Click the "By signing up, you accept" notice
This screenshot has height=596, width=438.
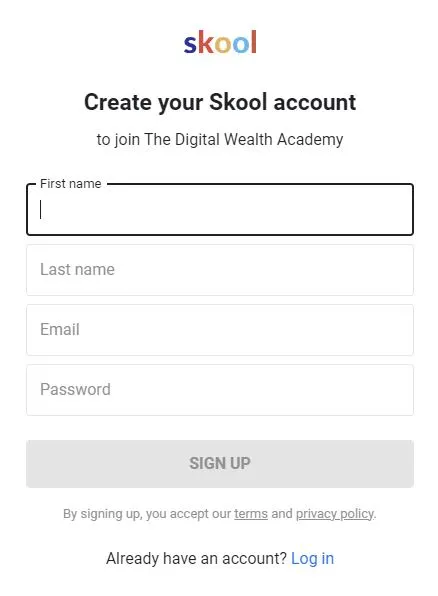click(220, 514)
